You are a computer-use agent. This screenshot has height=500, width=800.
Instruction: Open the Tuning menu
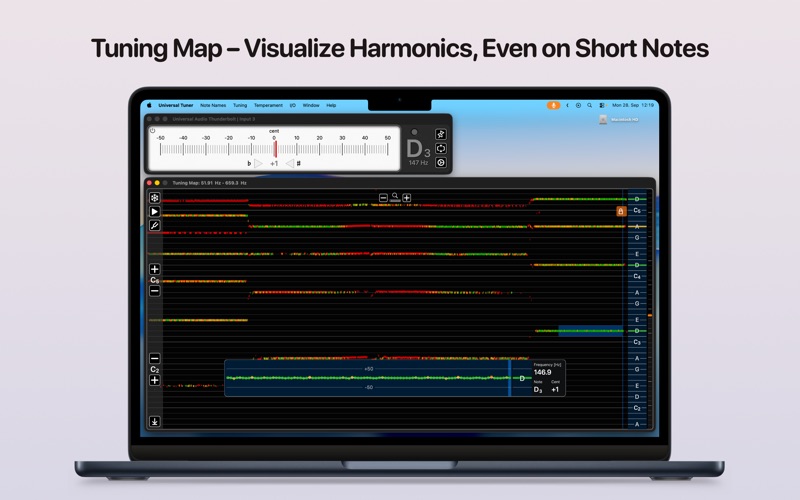tap(240, 106)
